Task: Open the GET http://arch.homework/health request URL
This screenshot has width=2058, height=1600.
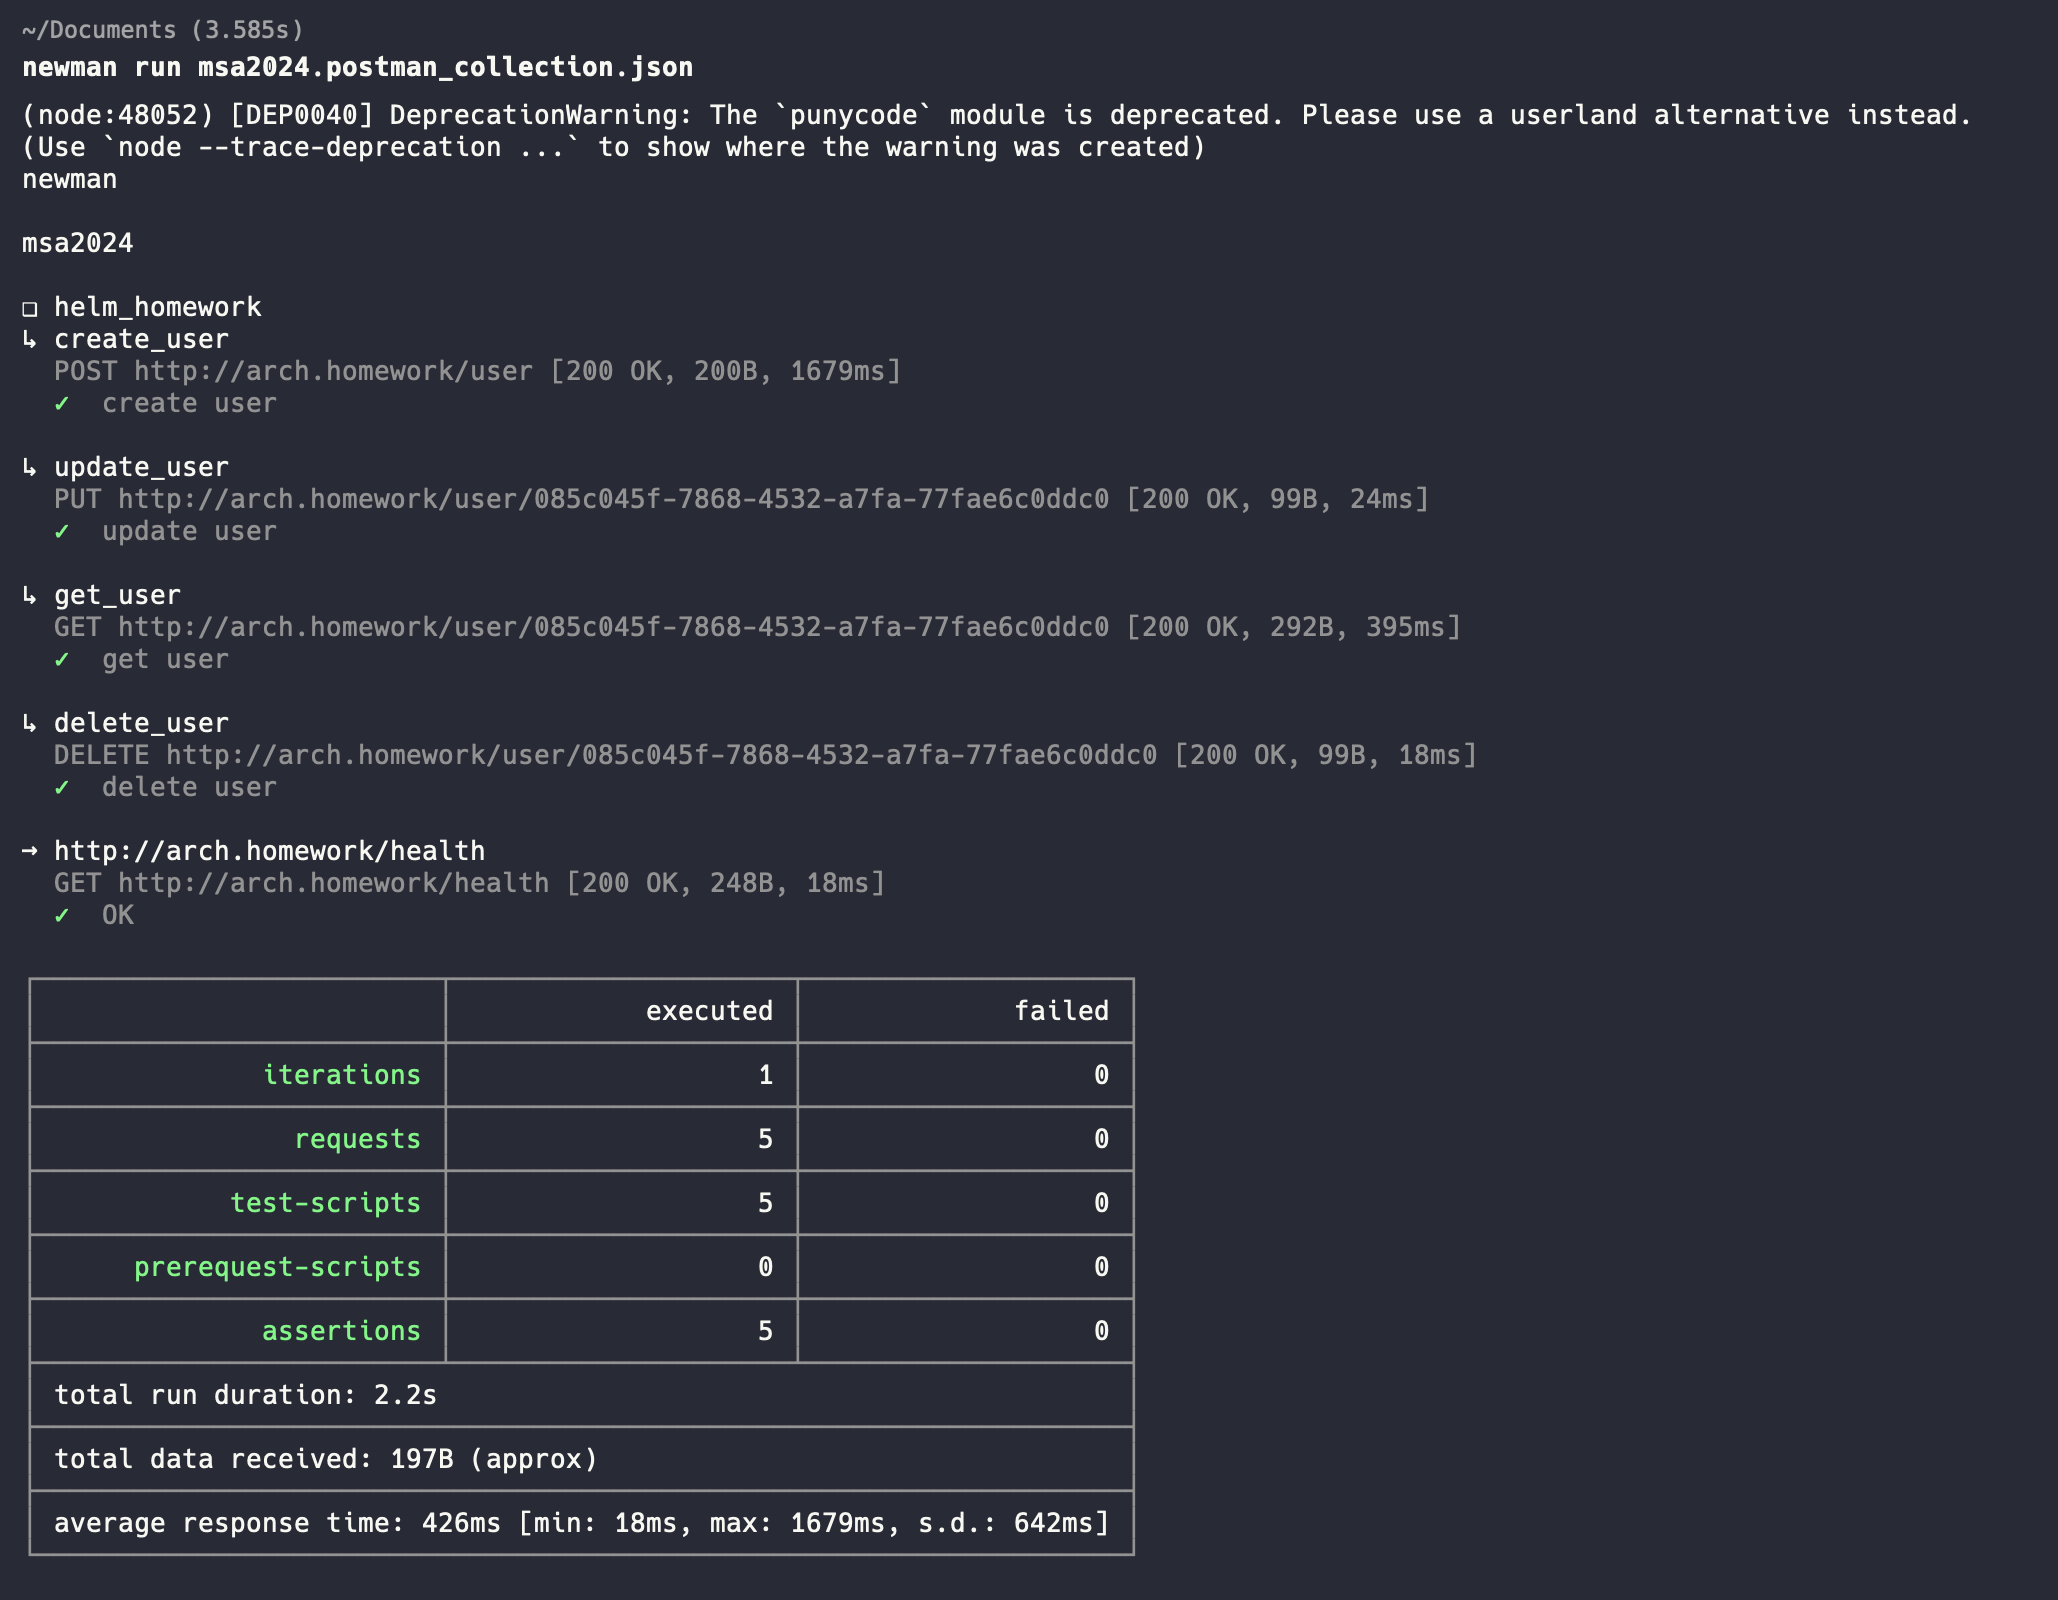Action: [x=334, y=884]
